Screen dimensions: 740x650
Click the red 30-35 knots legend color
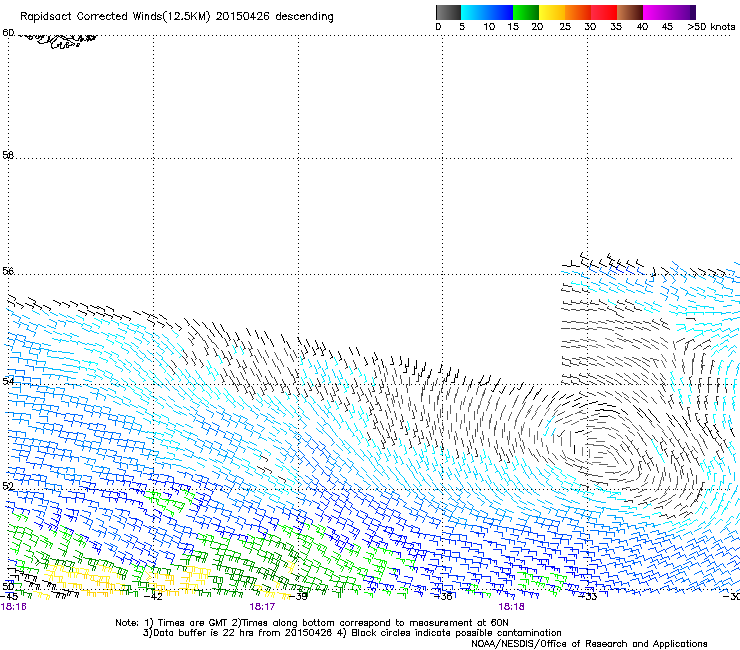[604, 12]
